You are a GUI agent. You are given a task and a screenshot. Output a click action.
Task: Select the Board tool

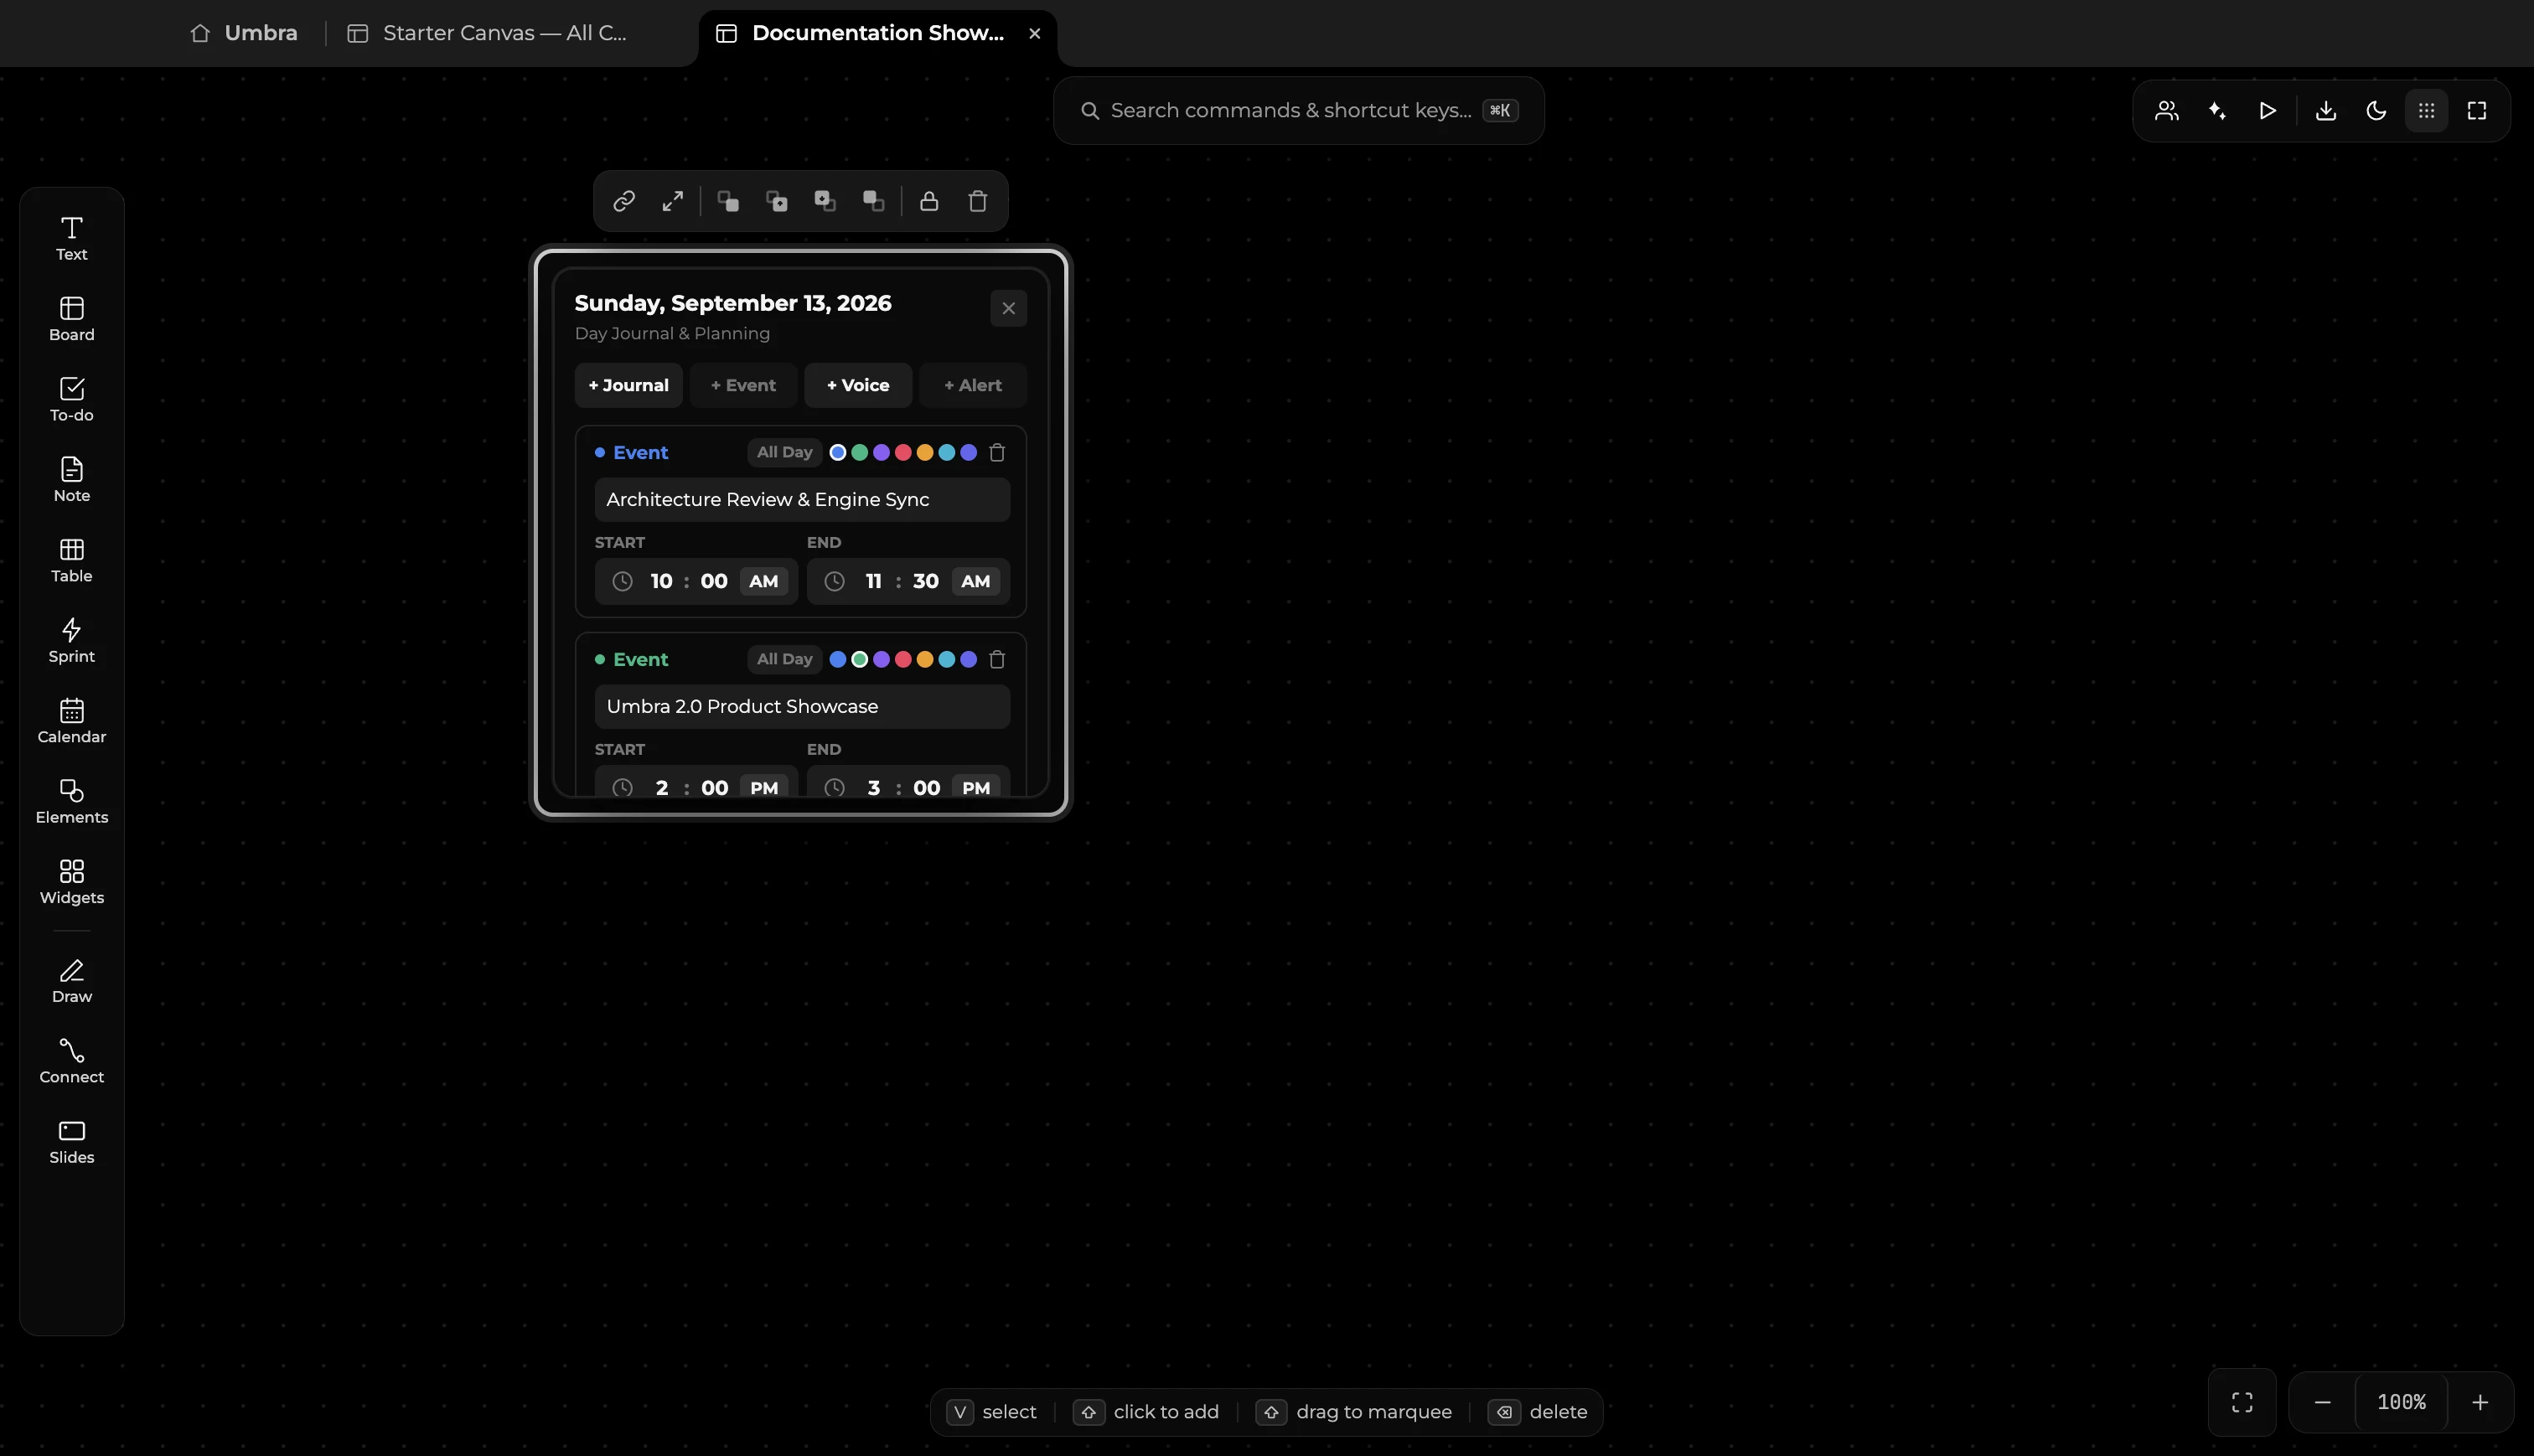(x=71, y=319)
